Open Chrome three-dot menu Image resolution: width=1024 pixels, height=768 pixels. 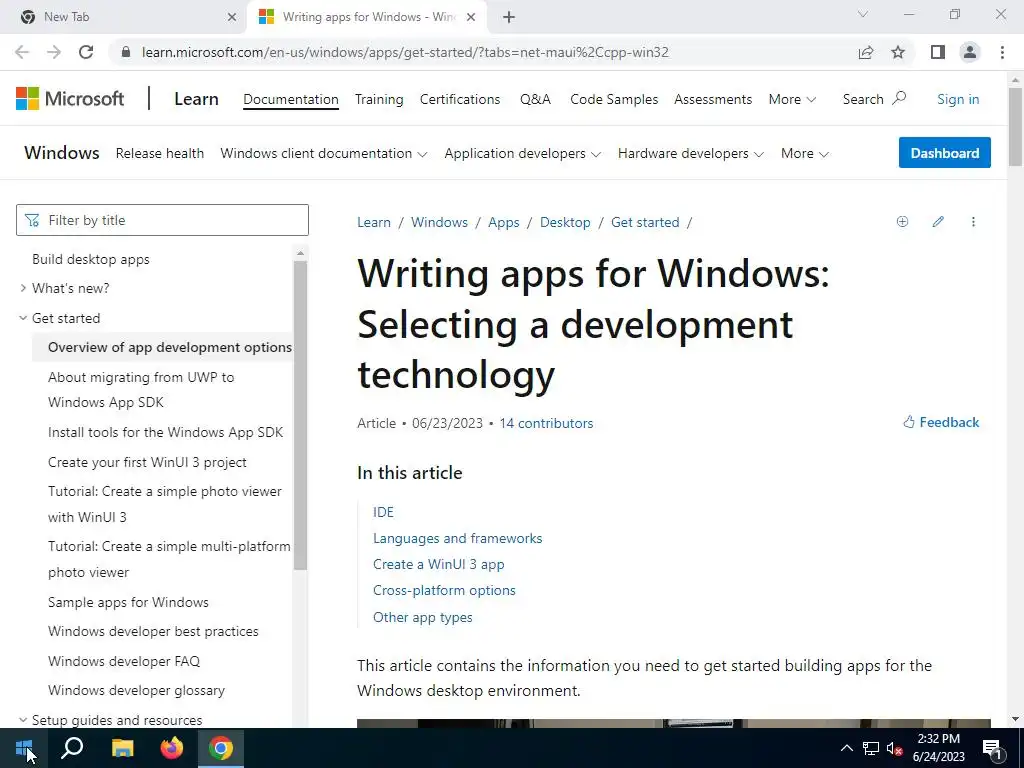coord(1002,52)
